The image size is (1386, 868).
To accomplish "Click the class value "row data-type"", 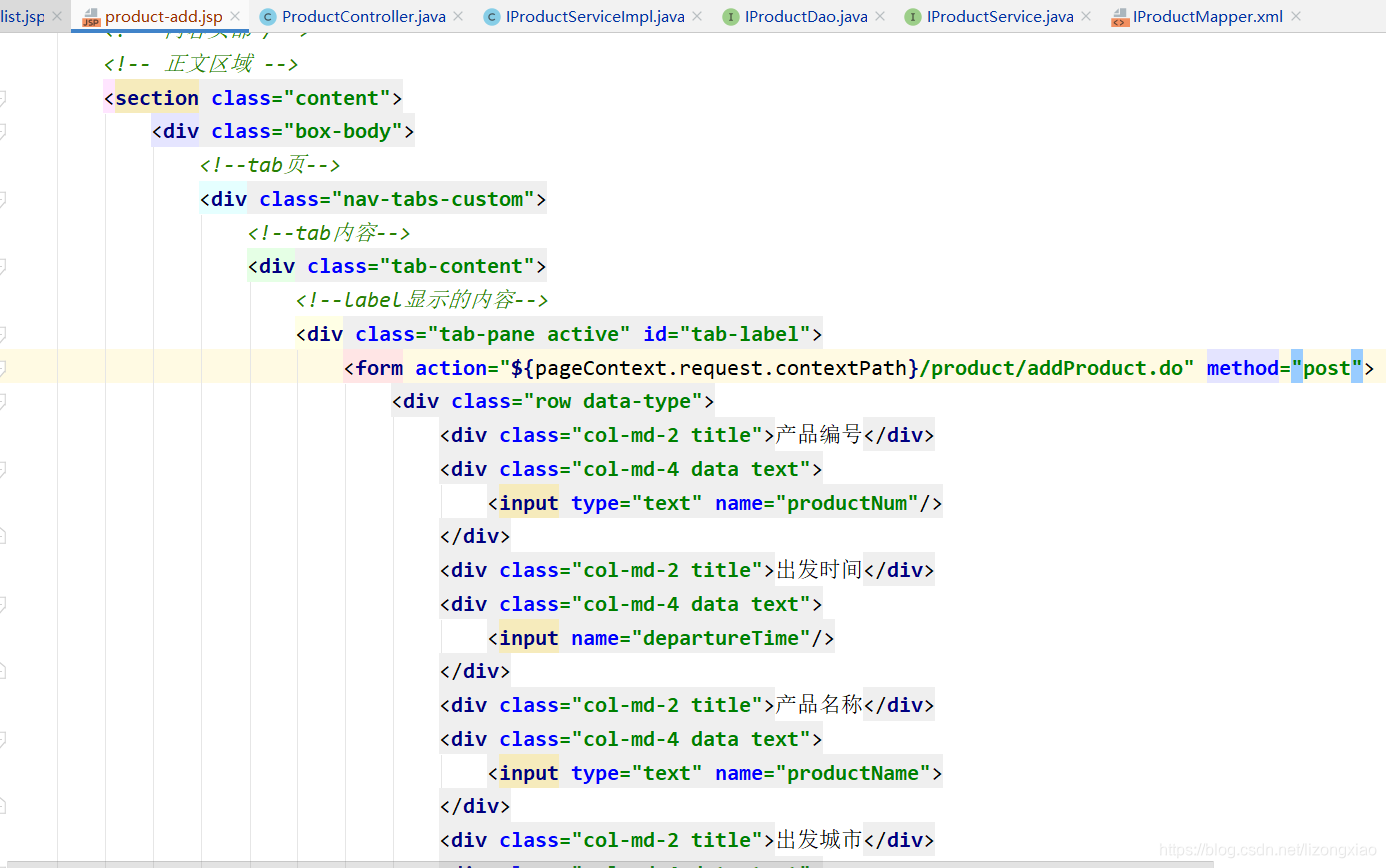I will 613,401.
